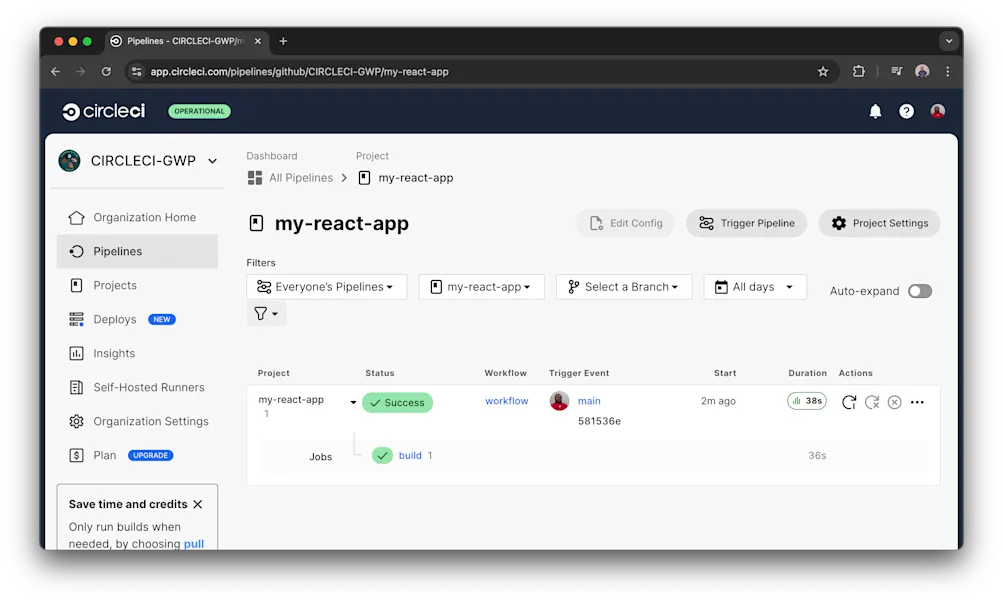Click the OPERATIONAL status badge
The height and width of the screenshot is (602, 1003).
[200, 111]
